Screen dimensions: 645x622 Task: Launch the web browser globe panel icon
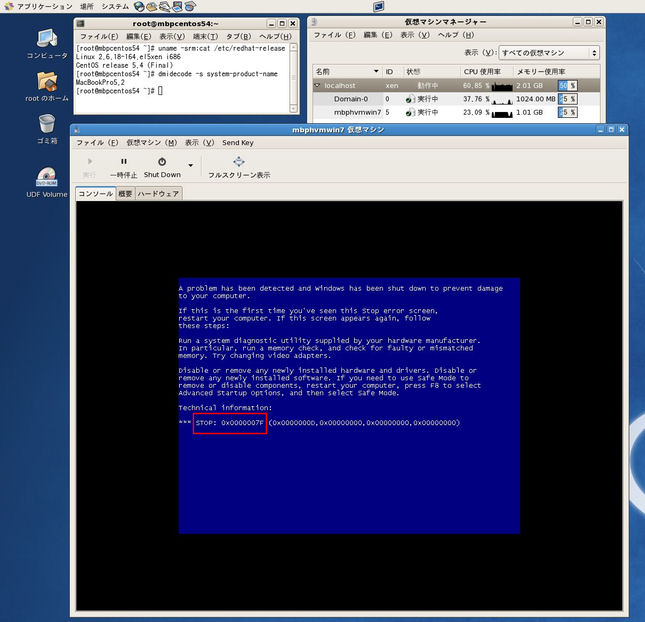point(139,6)
